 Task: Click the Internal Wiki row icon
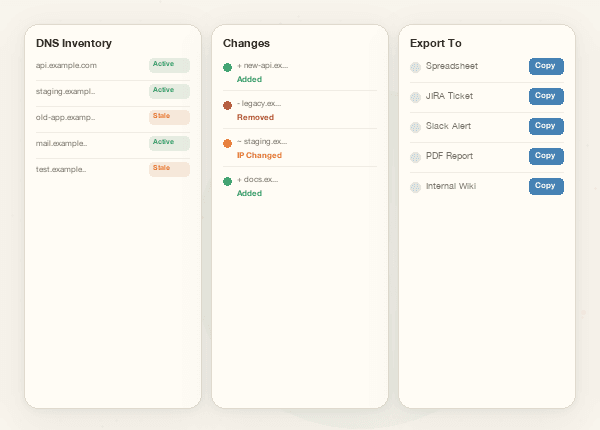pyautogui.click(x=416, y=187)
